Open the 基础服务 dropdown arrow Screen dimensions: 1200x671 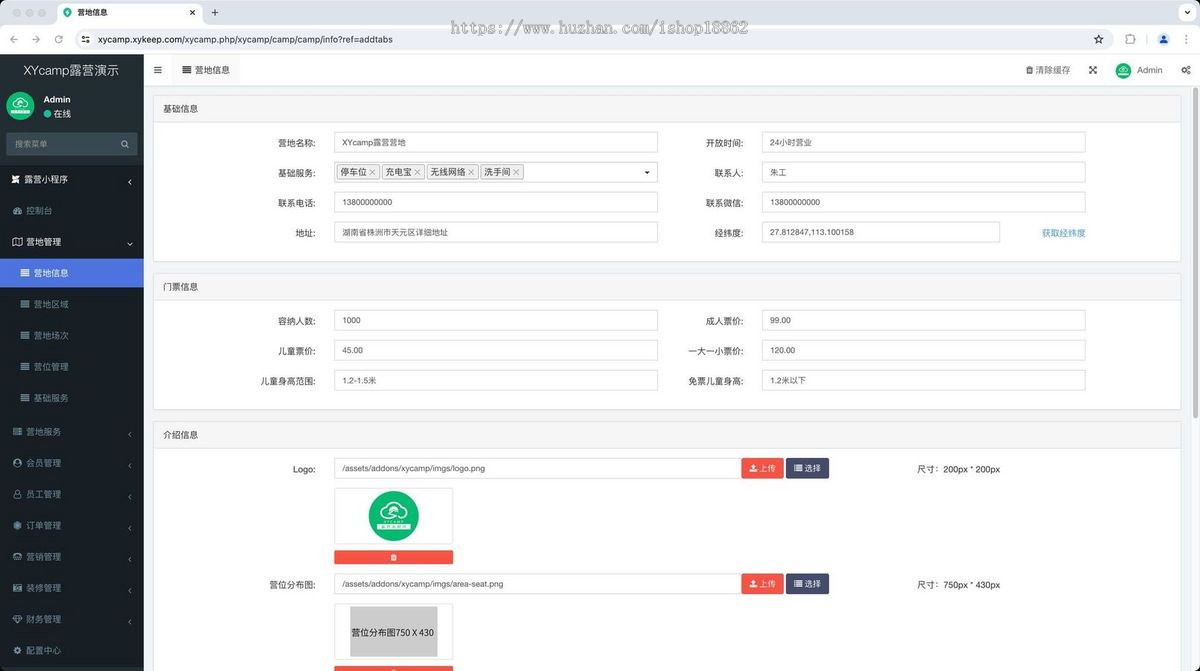(646, 173)
